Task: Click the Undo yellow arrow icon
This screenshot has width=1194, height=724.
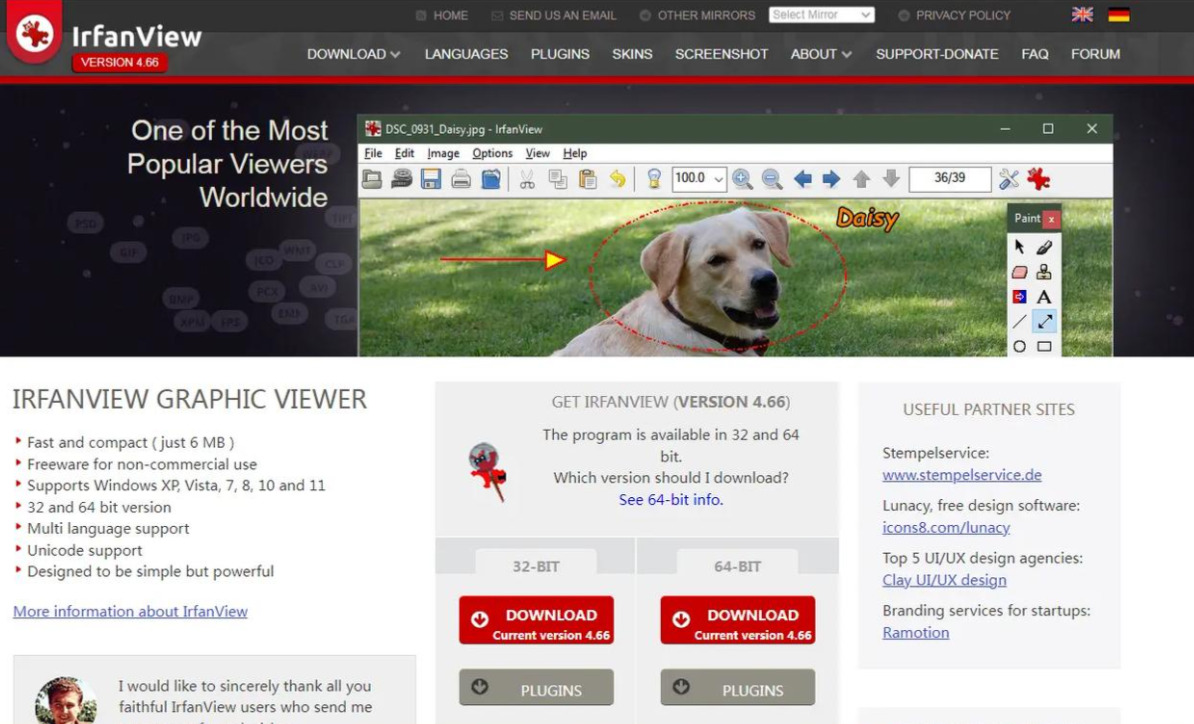Action: (x=618, y=179)
